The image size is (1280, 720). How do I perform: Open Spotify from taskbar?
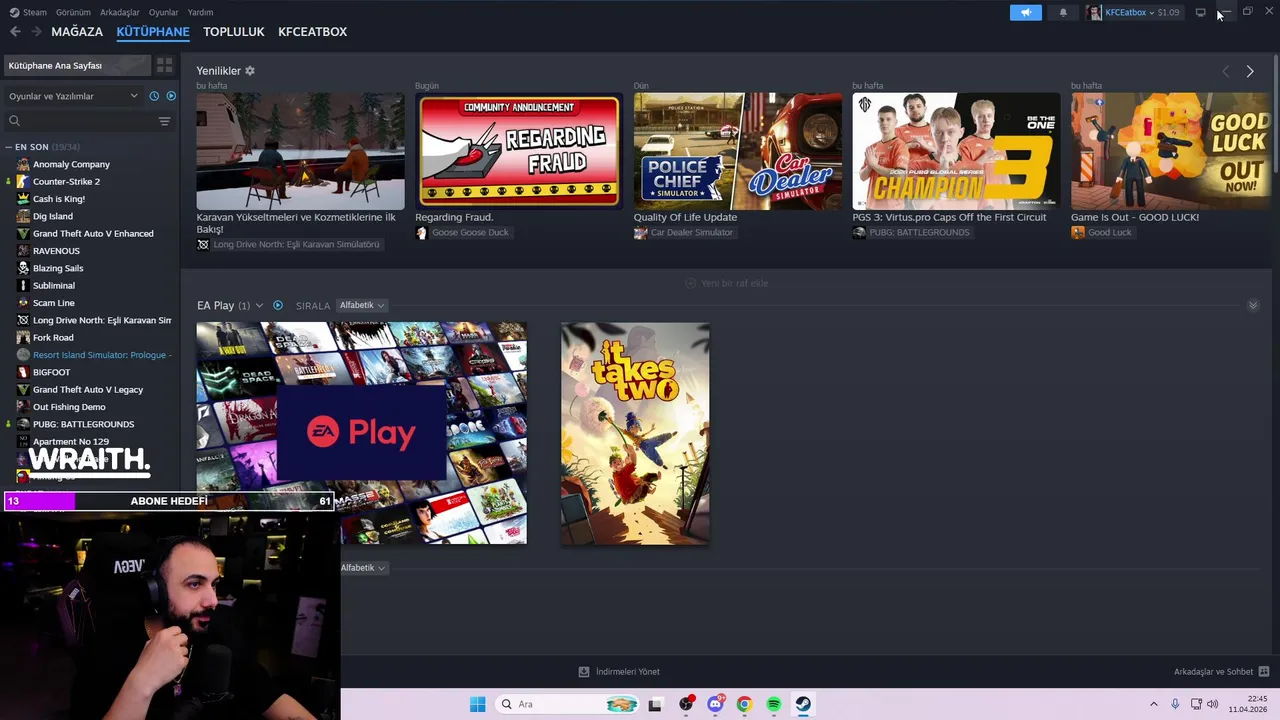tap(774, 704)
